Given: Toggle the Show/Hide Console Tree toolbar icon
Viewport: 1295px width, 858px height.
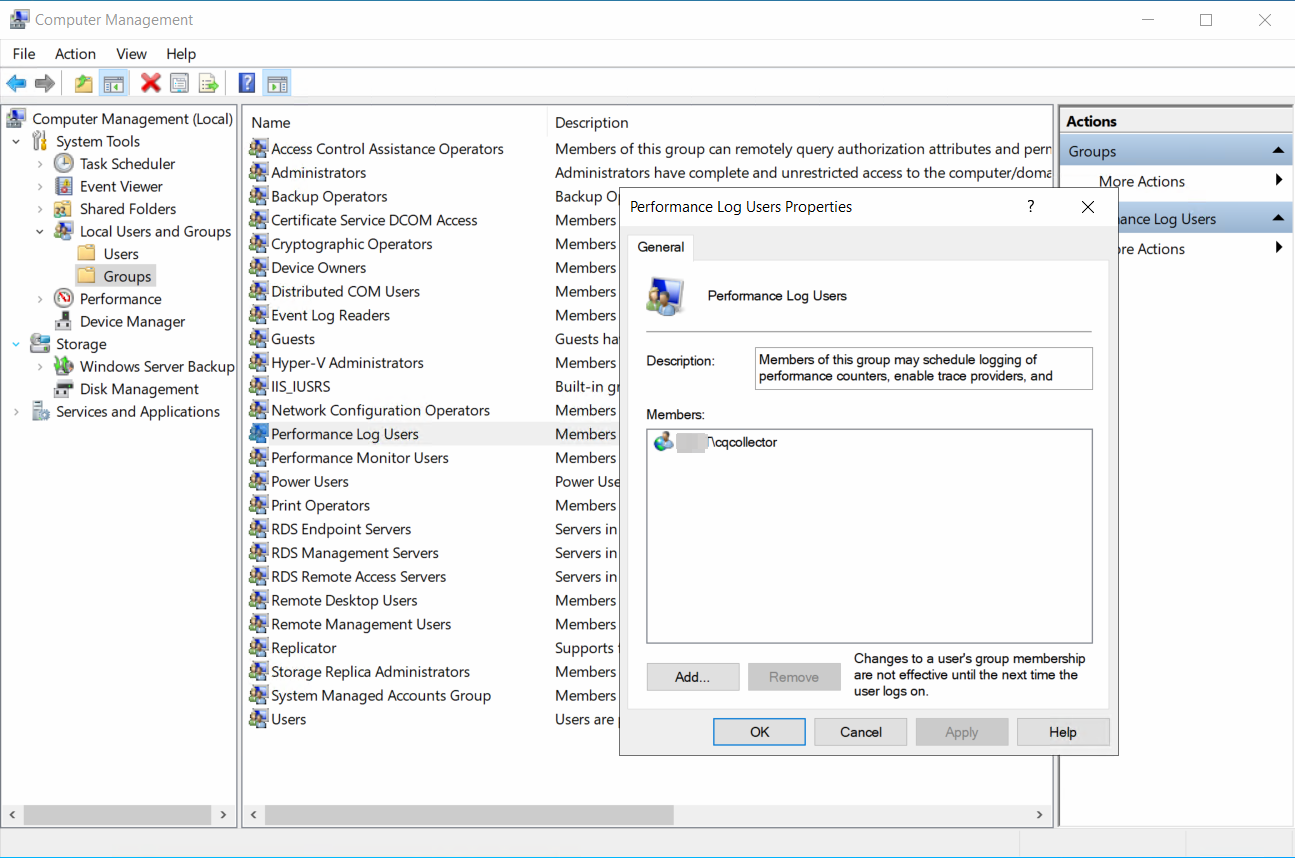Looking at the screenshot, I should 113,83.
